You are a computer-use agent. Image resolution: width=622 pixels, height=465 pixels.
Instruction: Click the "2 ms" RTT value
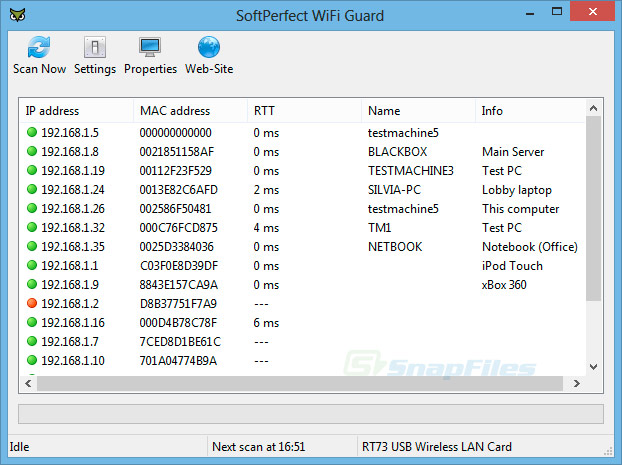click(x=266, y=190)
